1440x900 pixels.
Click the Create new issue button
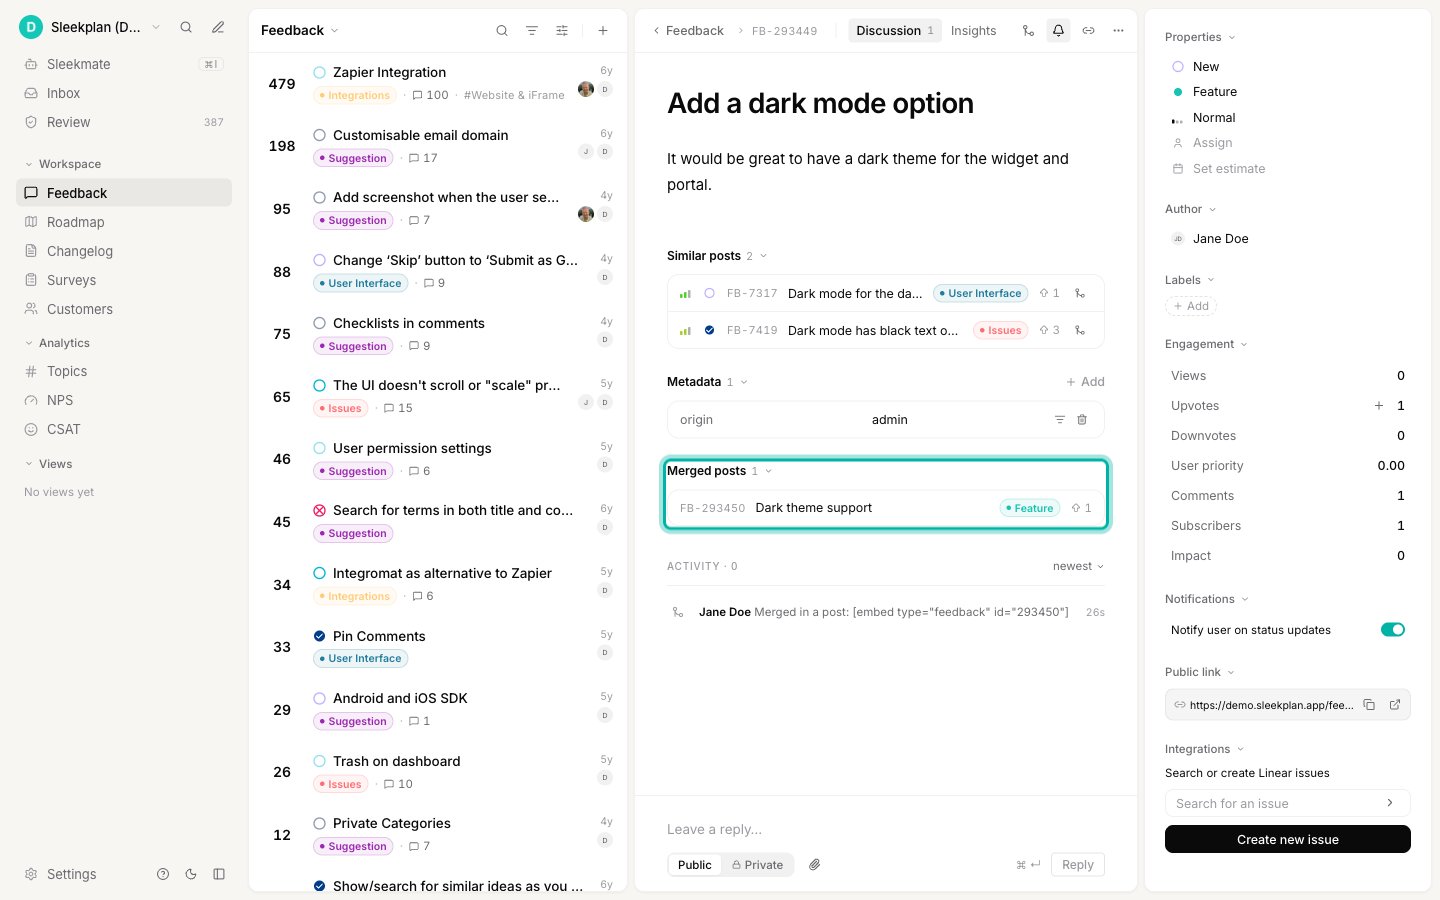[1287, 839]
